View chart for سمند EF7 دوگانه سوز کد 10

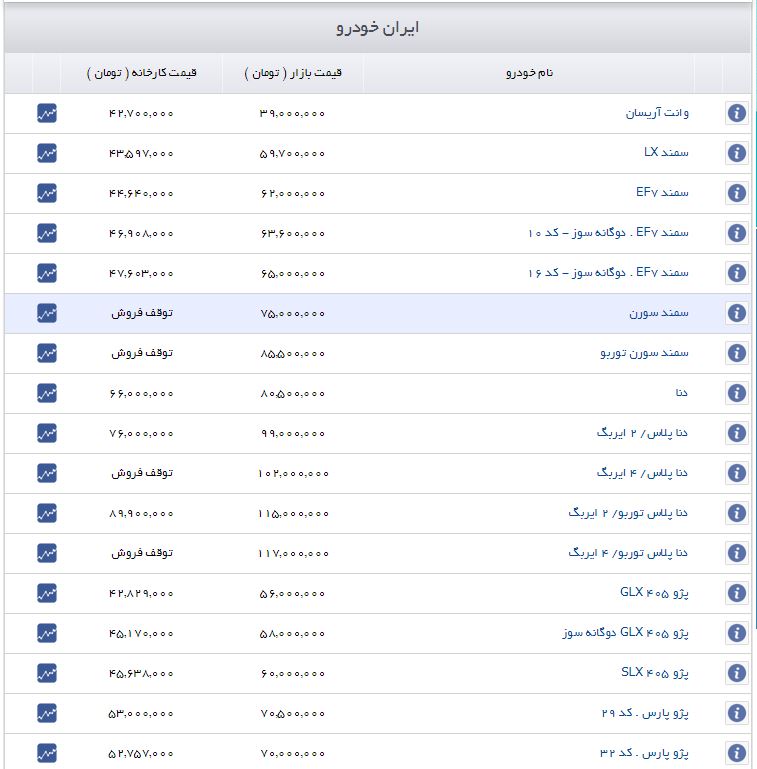47,233
